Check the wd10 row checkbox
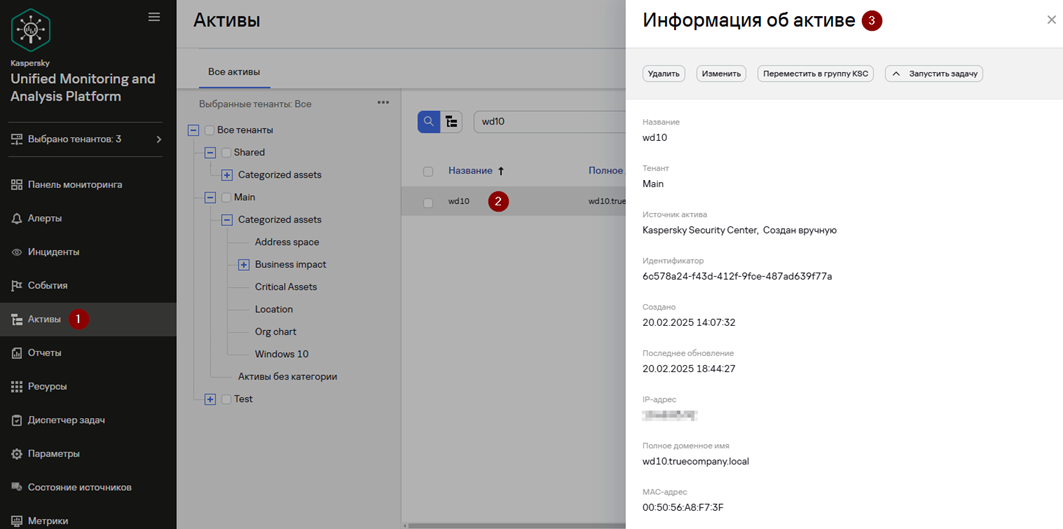1063x529 pixels. (x=428, y=202)
